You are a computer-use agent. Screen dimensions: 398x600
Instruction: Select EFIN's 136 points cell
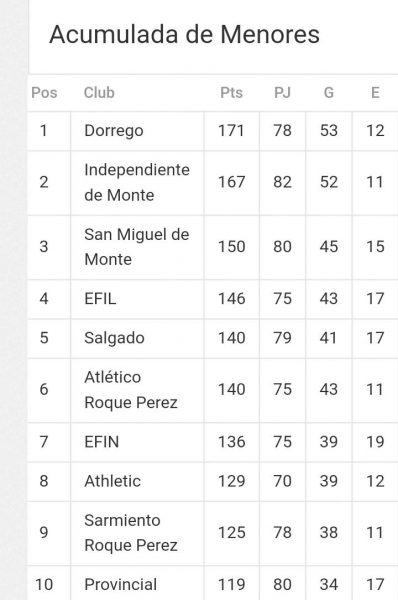[x=232, y=442]
